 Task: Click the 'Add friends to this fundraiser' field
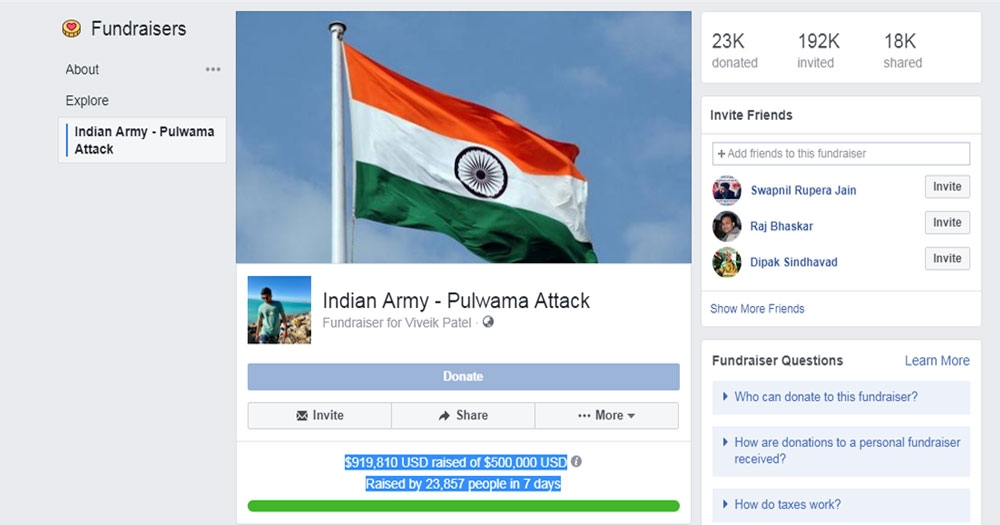(x=841, y=154)
